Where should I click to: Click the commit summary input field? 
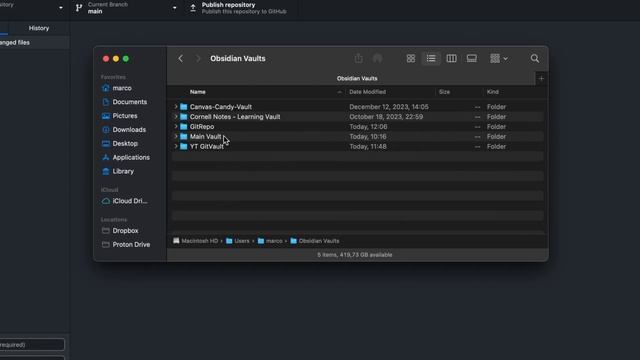click(32, 344)
